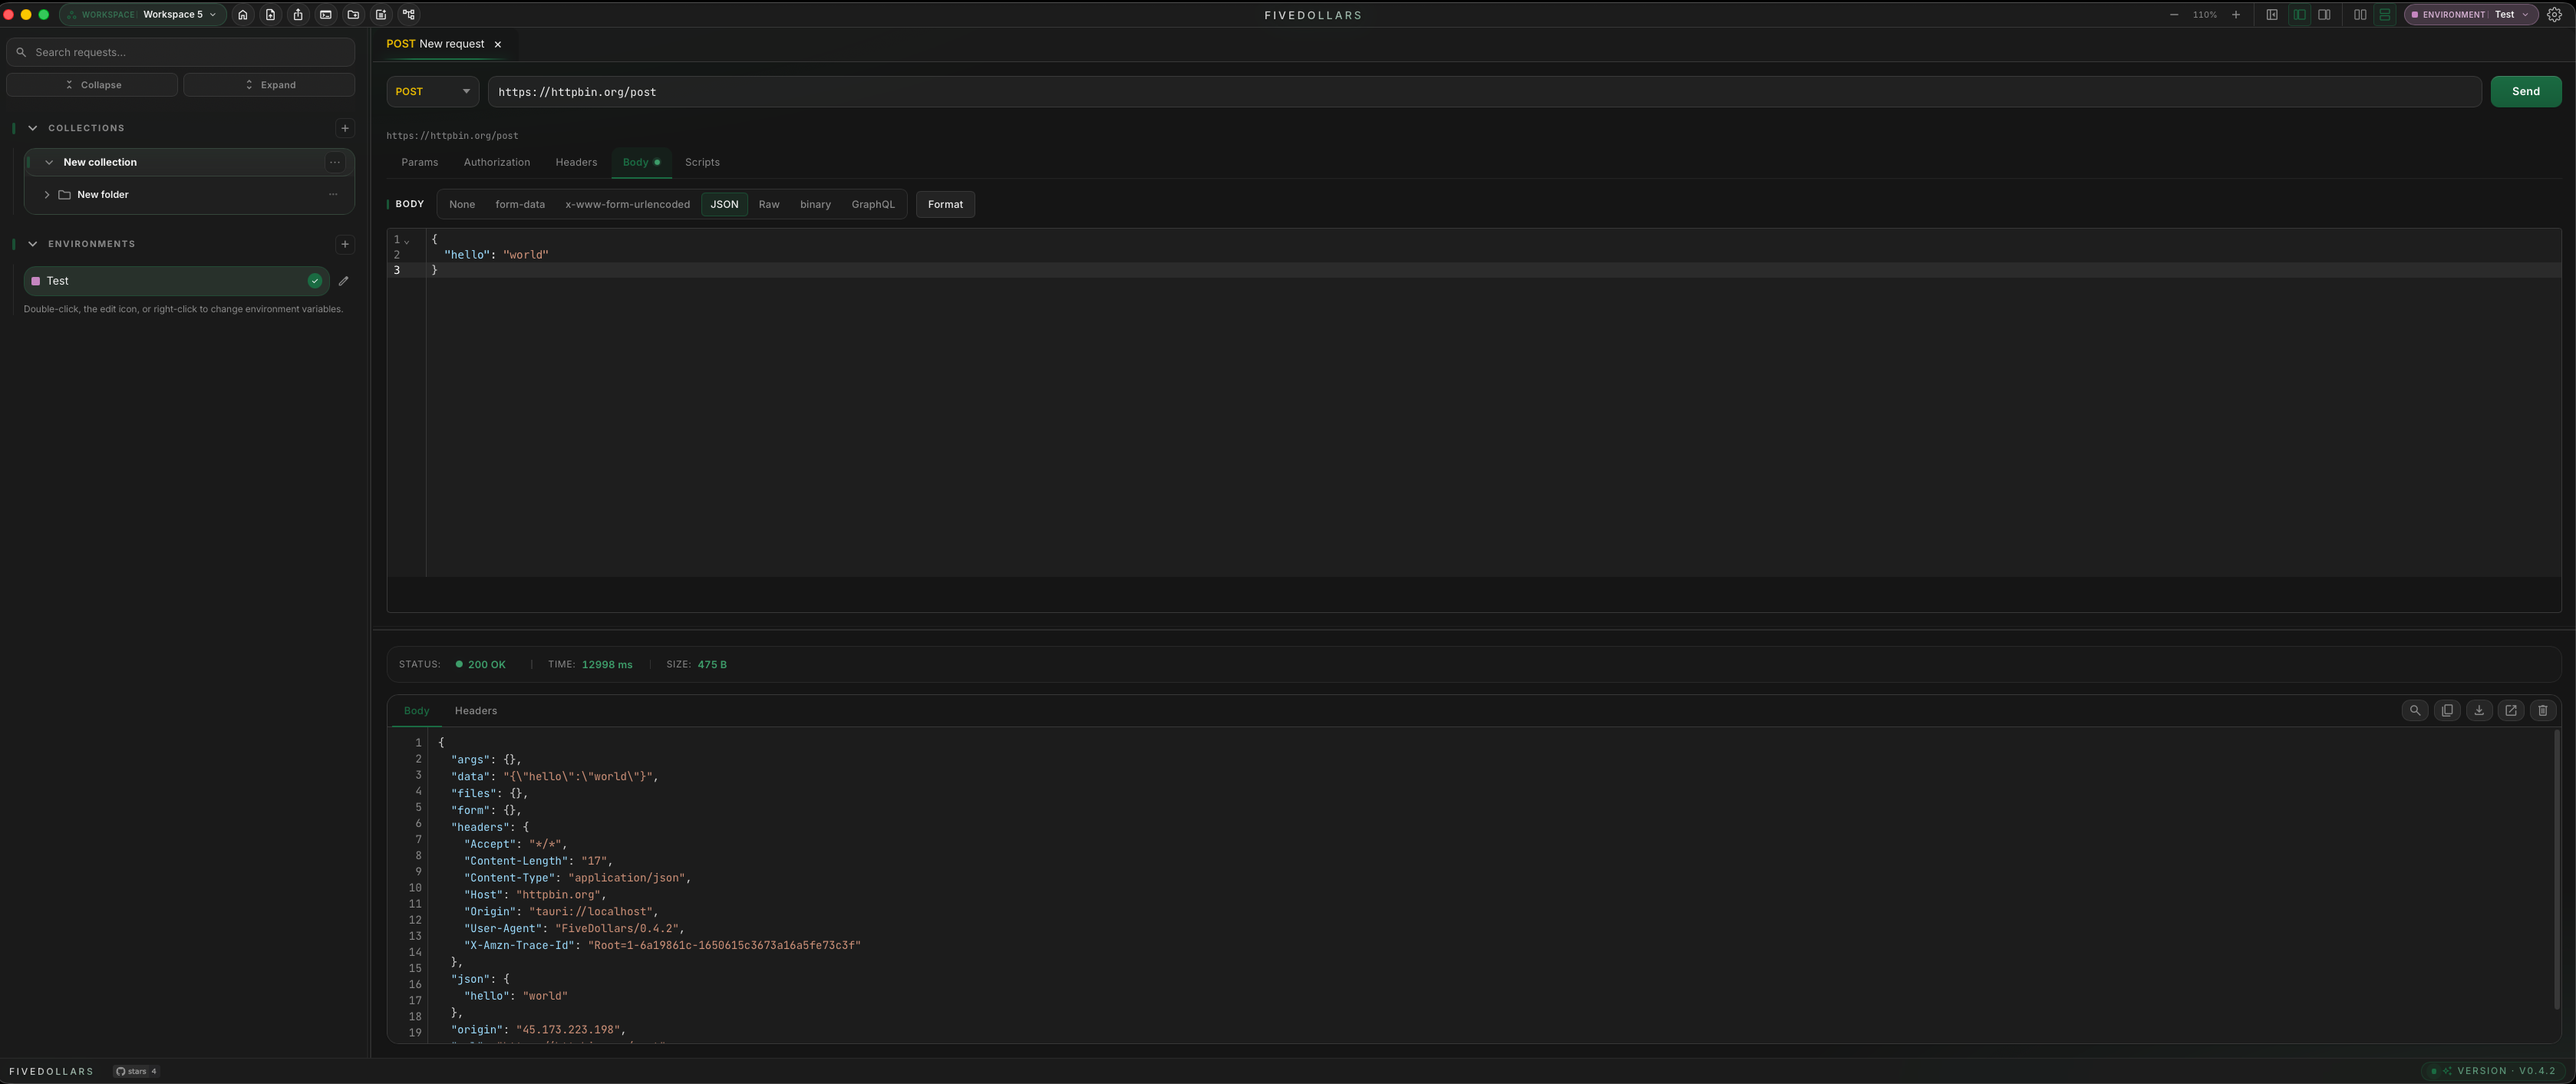Click the URL input field
The width and height of the screenshot is (2576, 1084).
(x=1484, y=92)
